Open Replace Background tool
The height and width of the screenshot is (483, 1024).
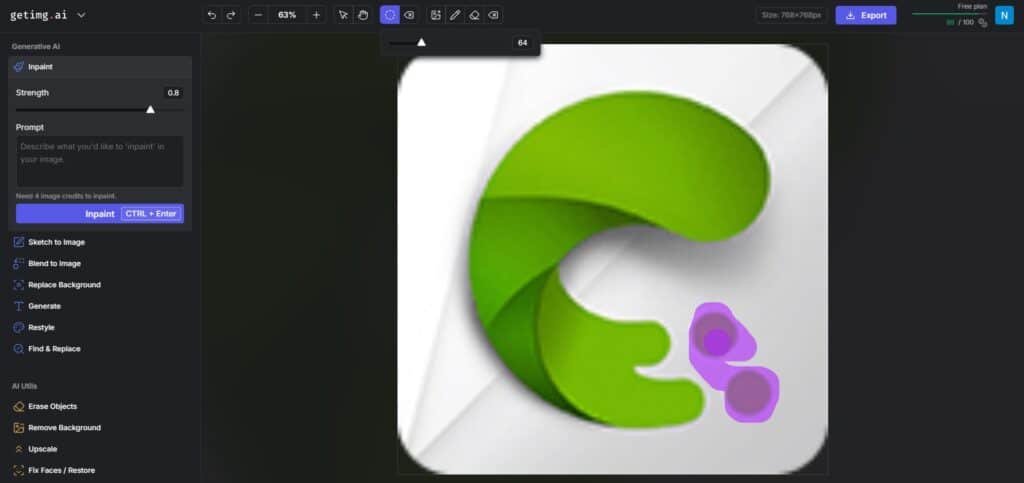tap(64, 285)
